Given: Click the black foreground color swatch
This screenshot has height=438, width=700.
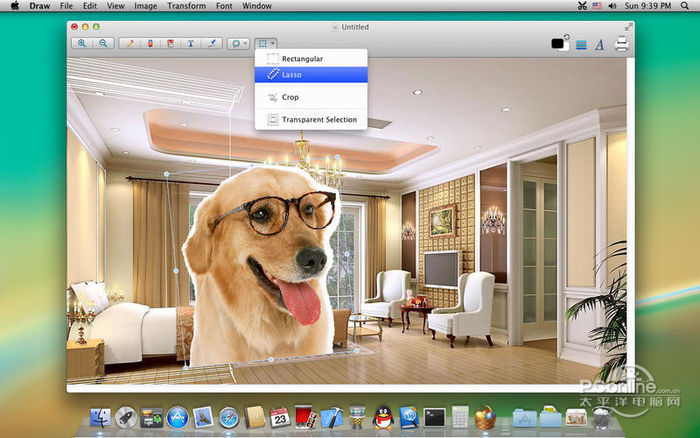Looking at the screenshot, I should pos(557,43).
